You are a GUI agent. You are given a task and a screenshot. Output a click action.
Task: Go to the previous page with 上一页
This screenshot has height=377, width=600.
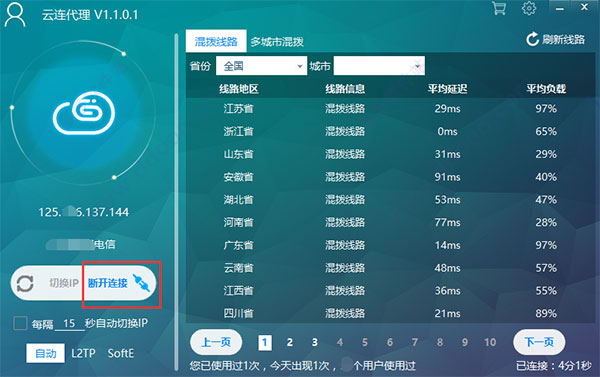216,342
